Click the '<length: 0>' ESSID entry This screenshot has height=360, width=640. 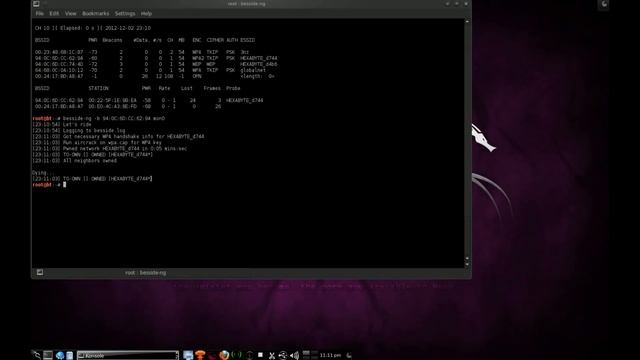[257, 76]
